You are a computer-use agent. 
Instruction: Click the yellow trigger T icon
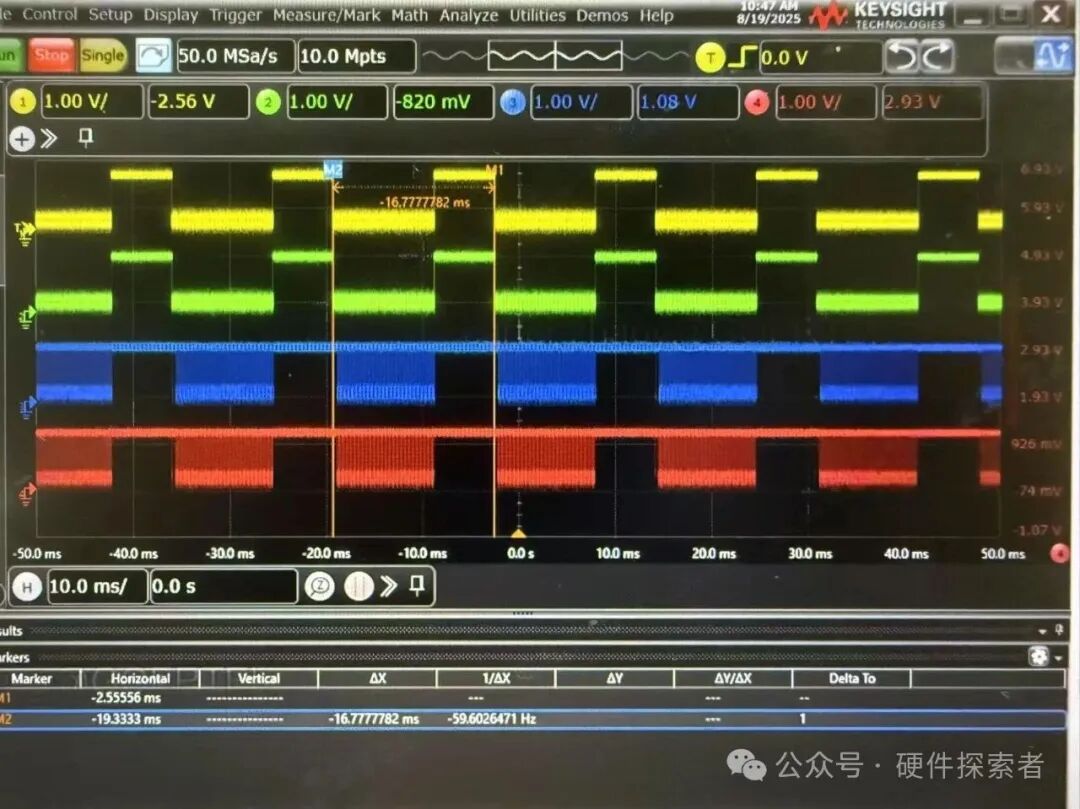click(710, 58)
